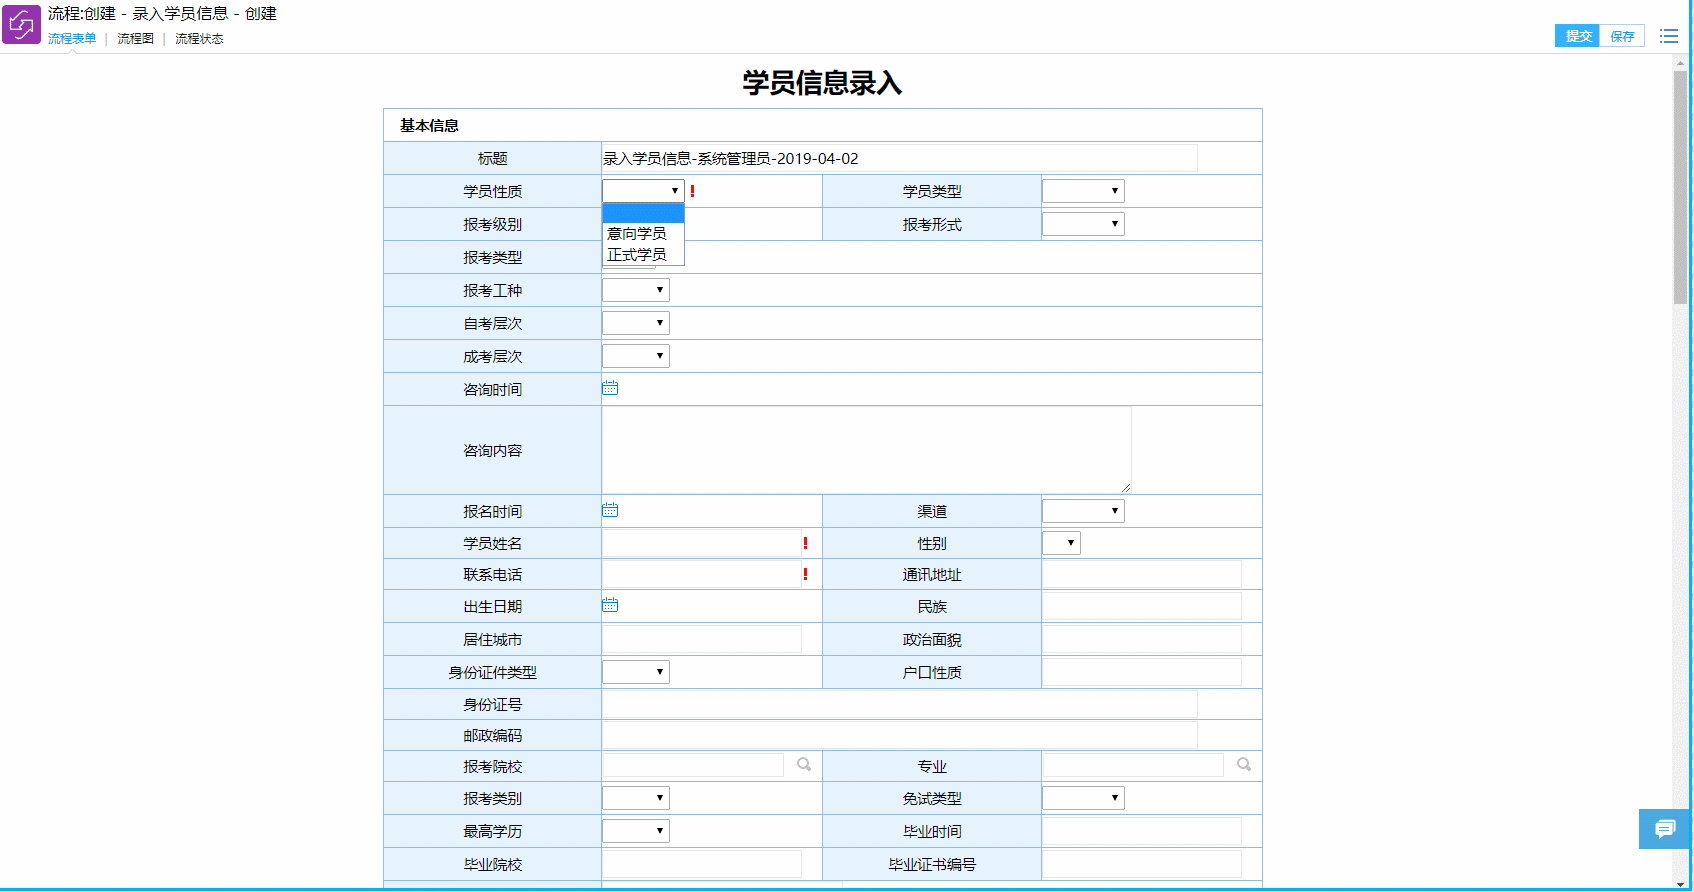Click the 通讯地址 input field
This screenshot has height=892, width=1694.
1141,574
